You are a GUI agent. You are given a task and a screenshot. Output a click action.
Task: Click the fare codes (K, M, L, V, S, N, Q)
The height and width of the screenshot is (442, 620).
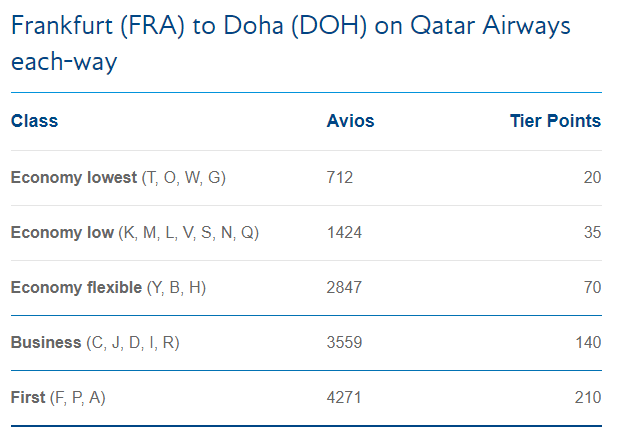tap(189, 233)
